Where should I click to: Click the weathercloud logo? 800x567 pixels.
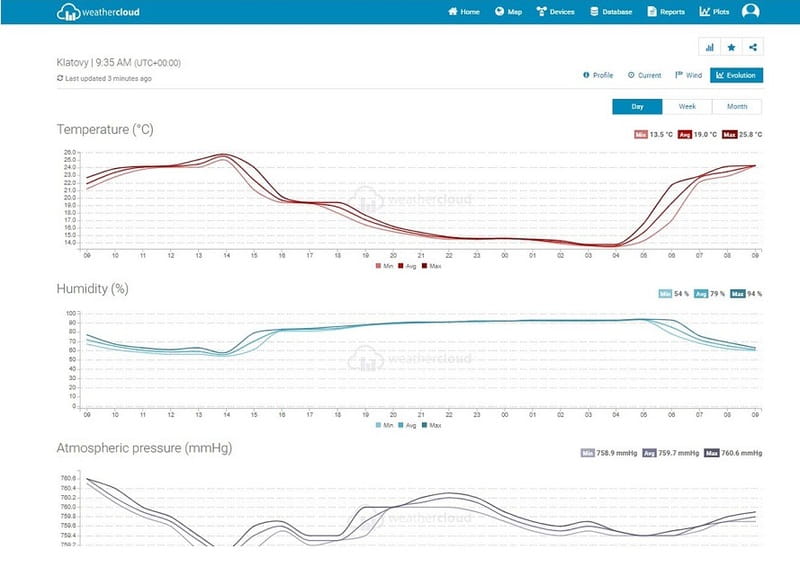(98, 12)
